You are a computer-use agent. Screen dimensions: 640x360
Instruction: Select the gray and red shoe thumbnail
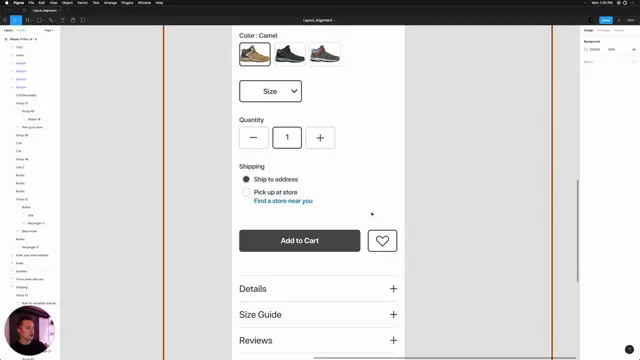(325, 54)
